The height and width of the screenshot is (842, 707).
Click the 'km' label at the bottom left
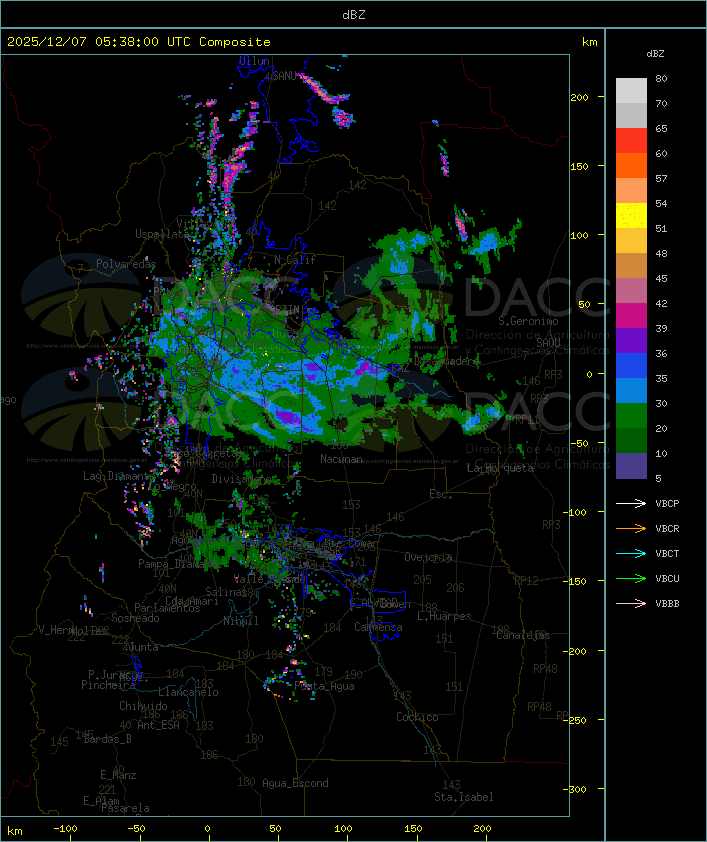(x=14, y=831)
